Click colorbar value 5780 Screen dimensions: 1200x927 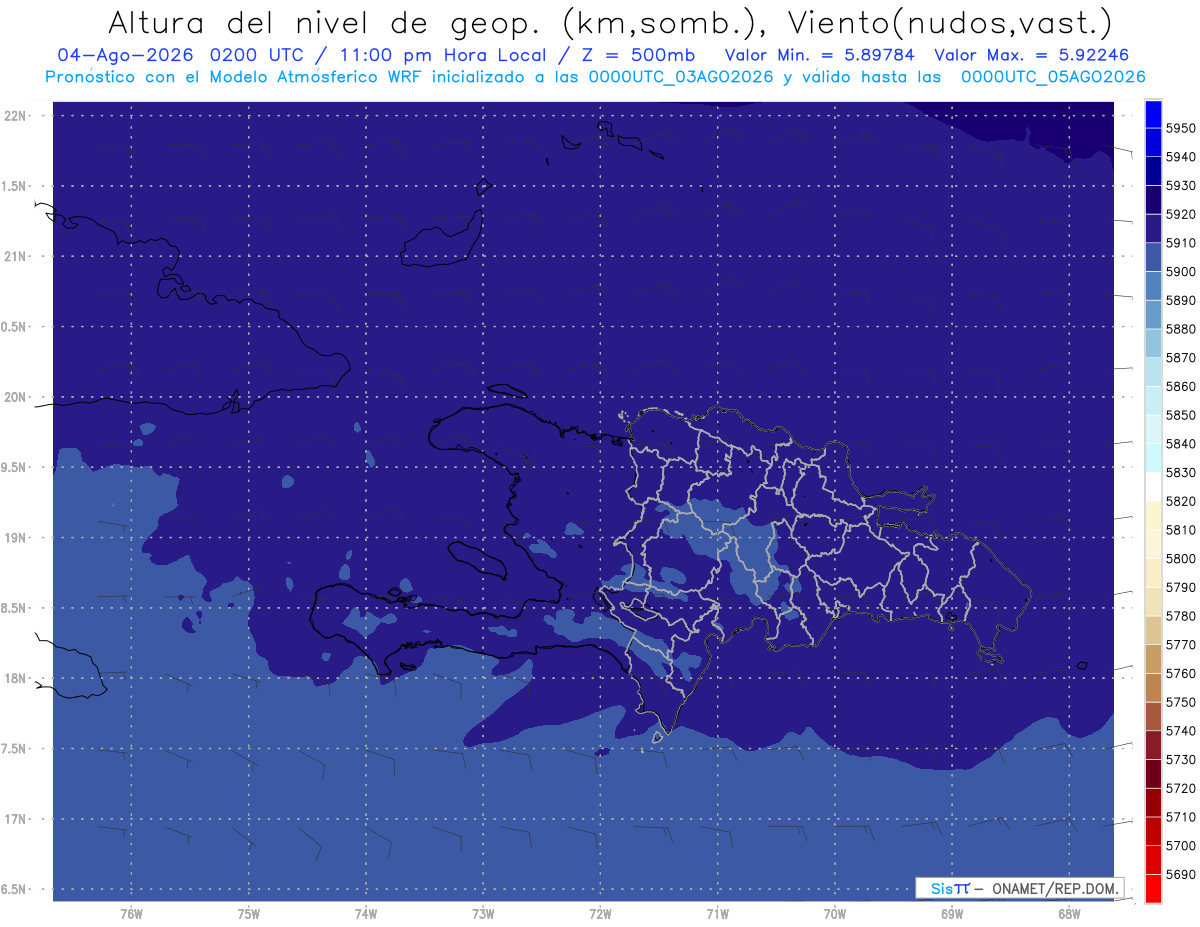[1181, 616]
